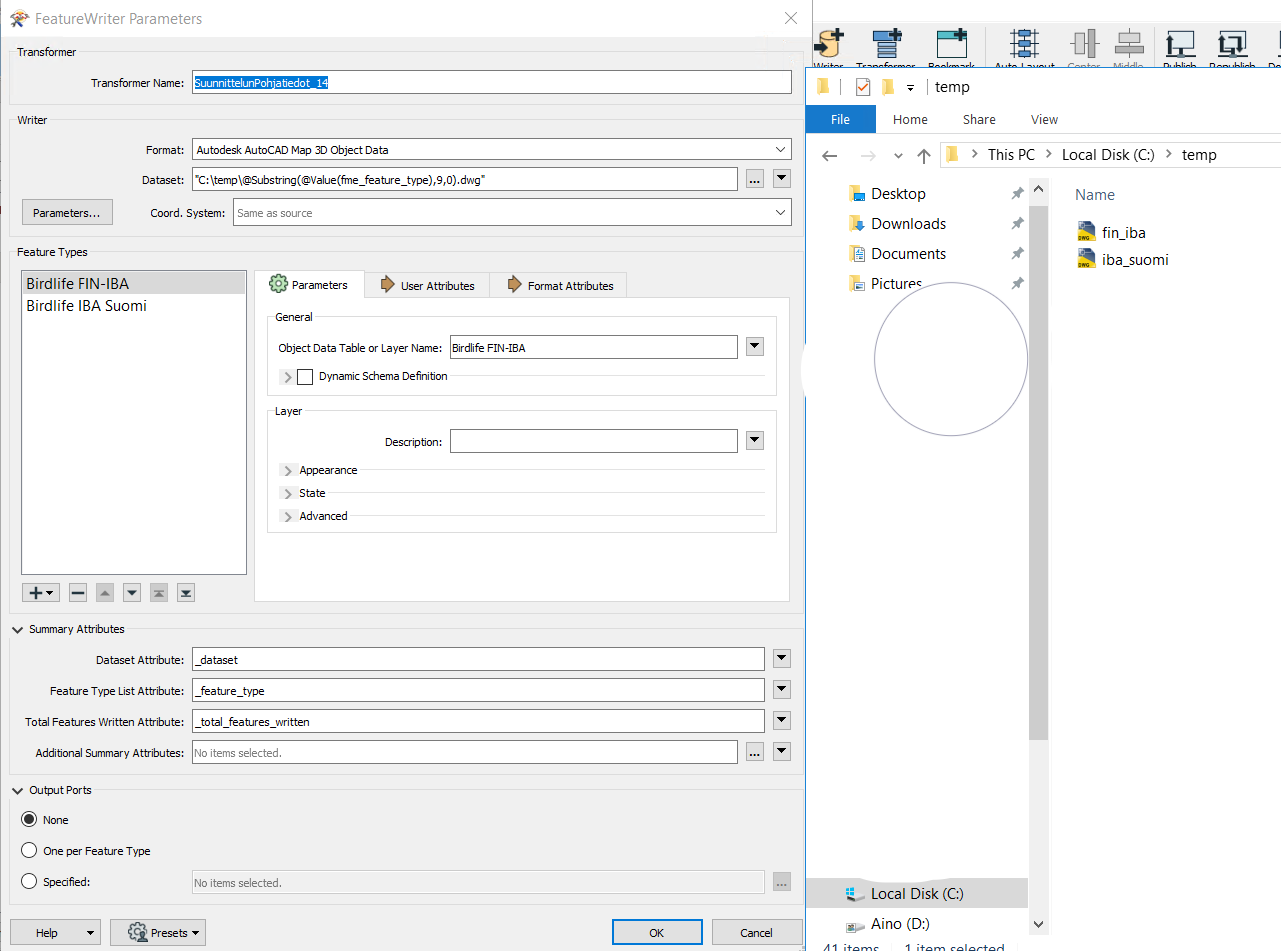Image resolution: width=1281 pixels, height=951 pixels.
Task: Expand the Advanced section
Action: pyautogui.click(x=288, y=516)
